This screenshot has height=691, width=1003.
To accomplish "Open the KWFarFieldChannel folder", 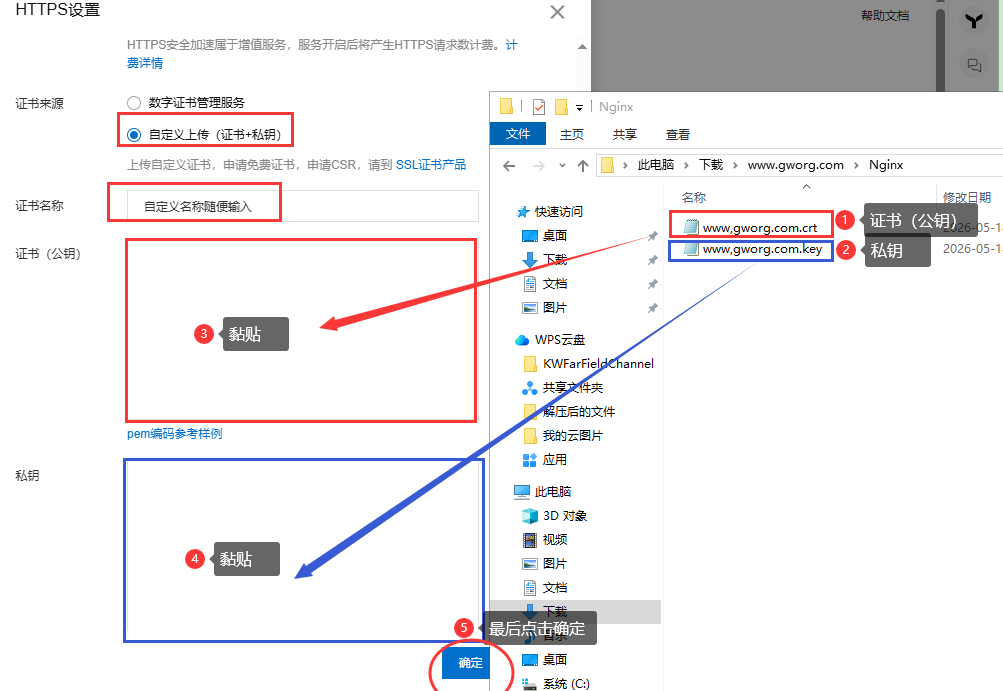I will (x=597, y=363).
